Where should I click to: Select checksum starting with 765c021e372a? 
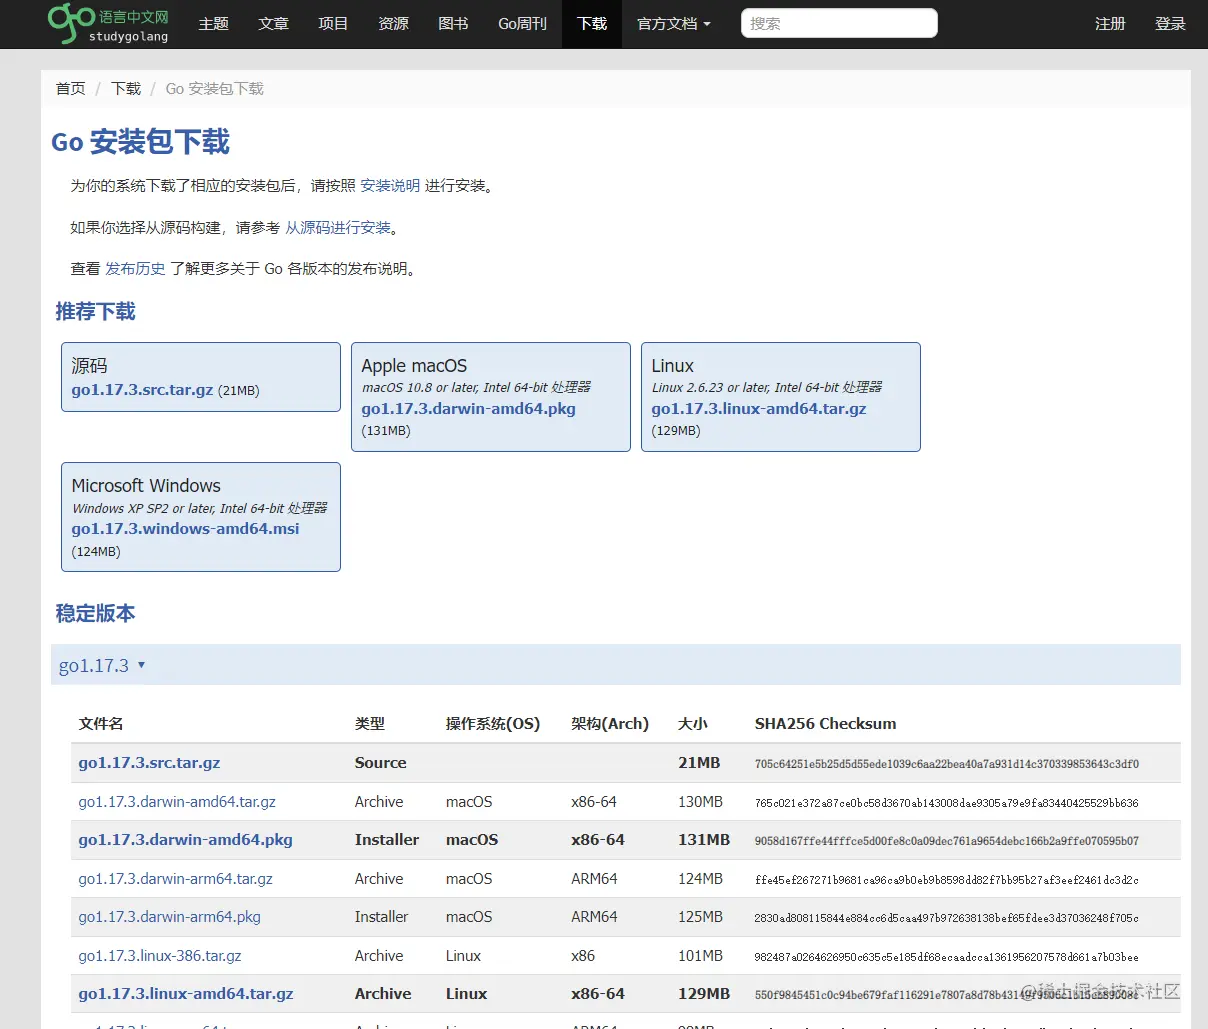pos(946,803)
